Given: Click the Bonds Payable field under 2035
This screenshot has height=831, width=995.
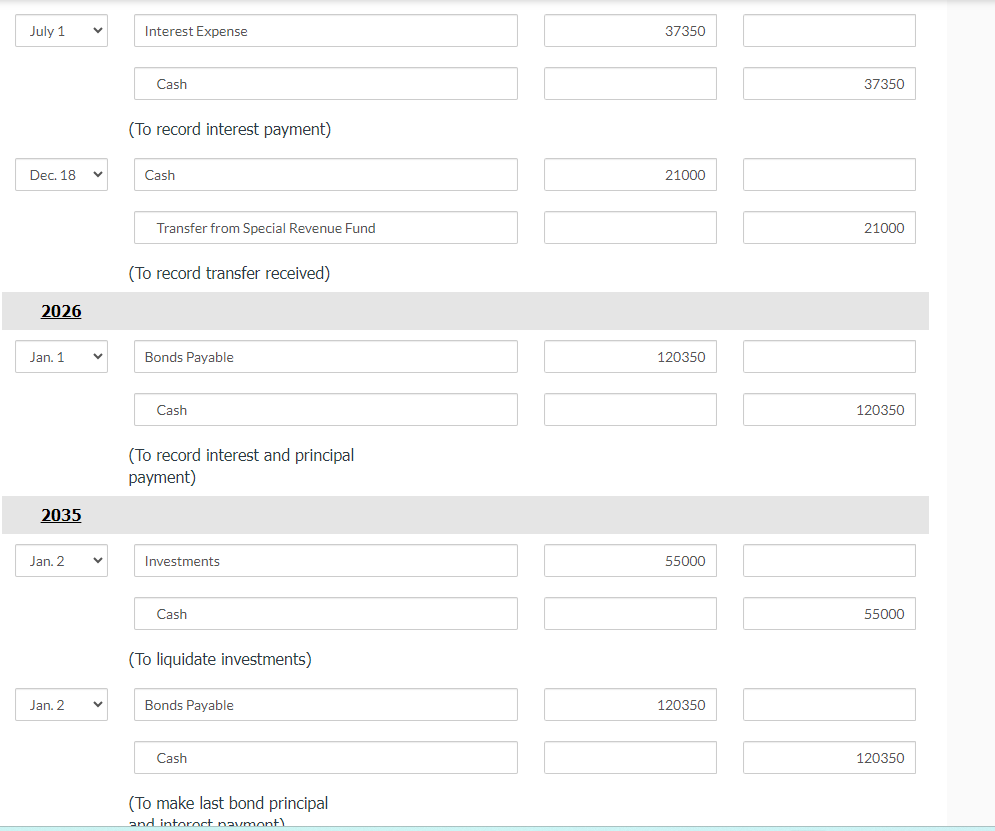Looking at the screenshot, I should coord(325,704).
